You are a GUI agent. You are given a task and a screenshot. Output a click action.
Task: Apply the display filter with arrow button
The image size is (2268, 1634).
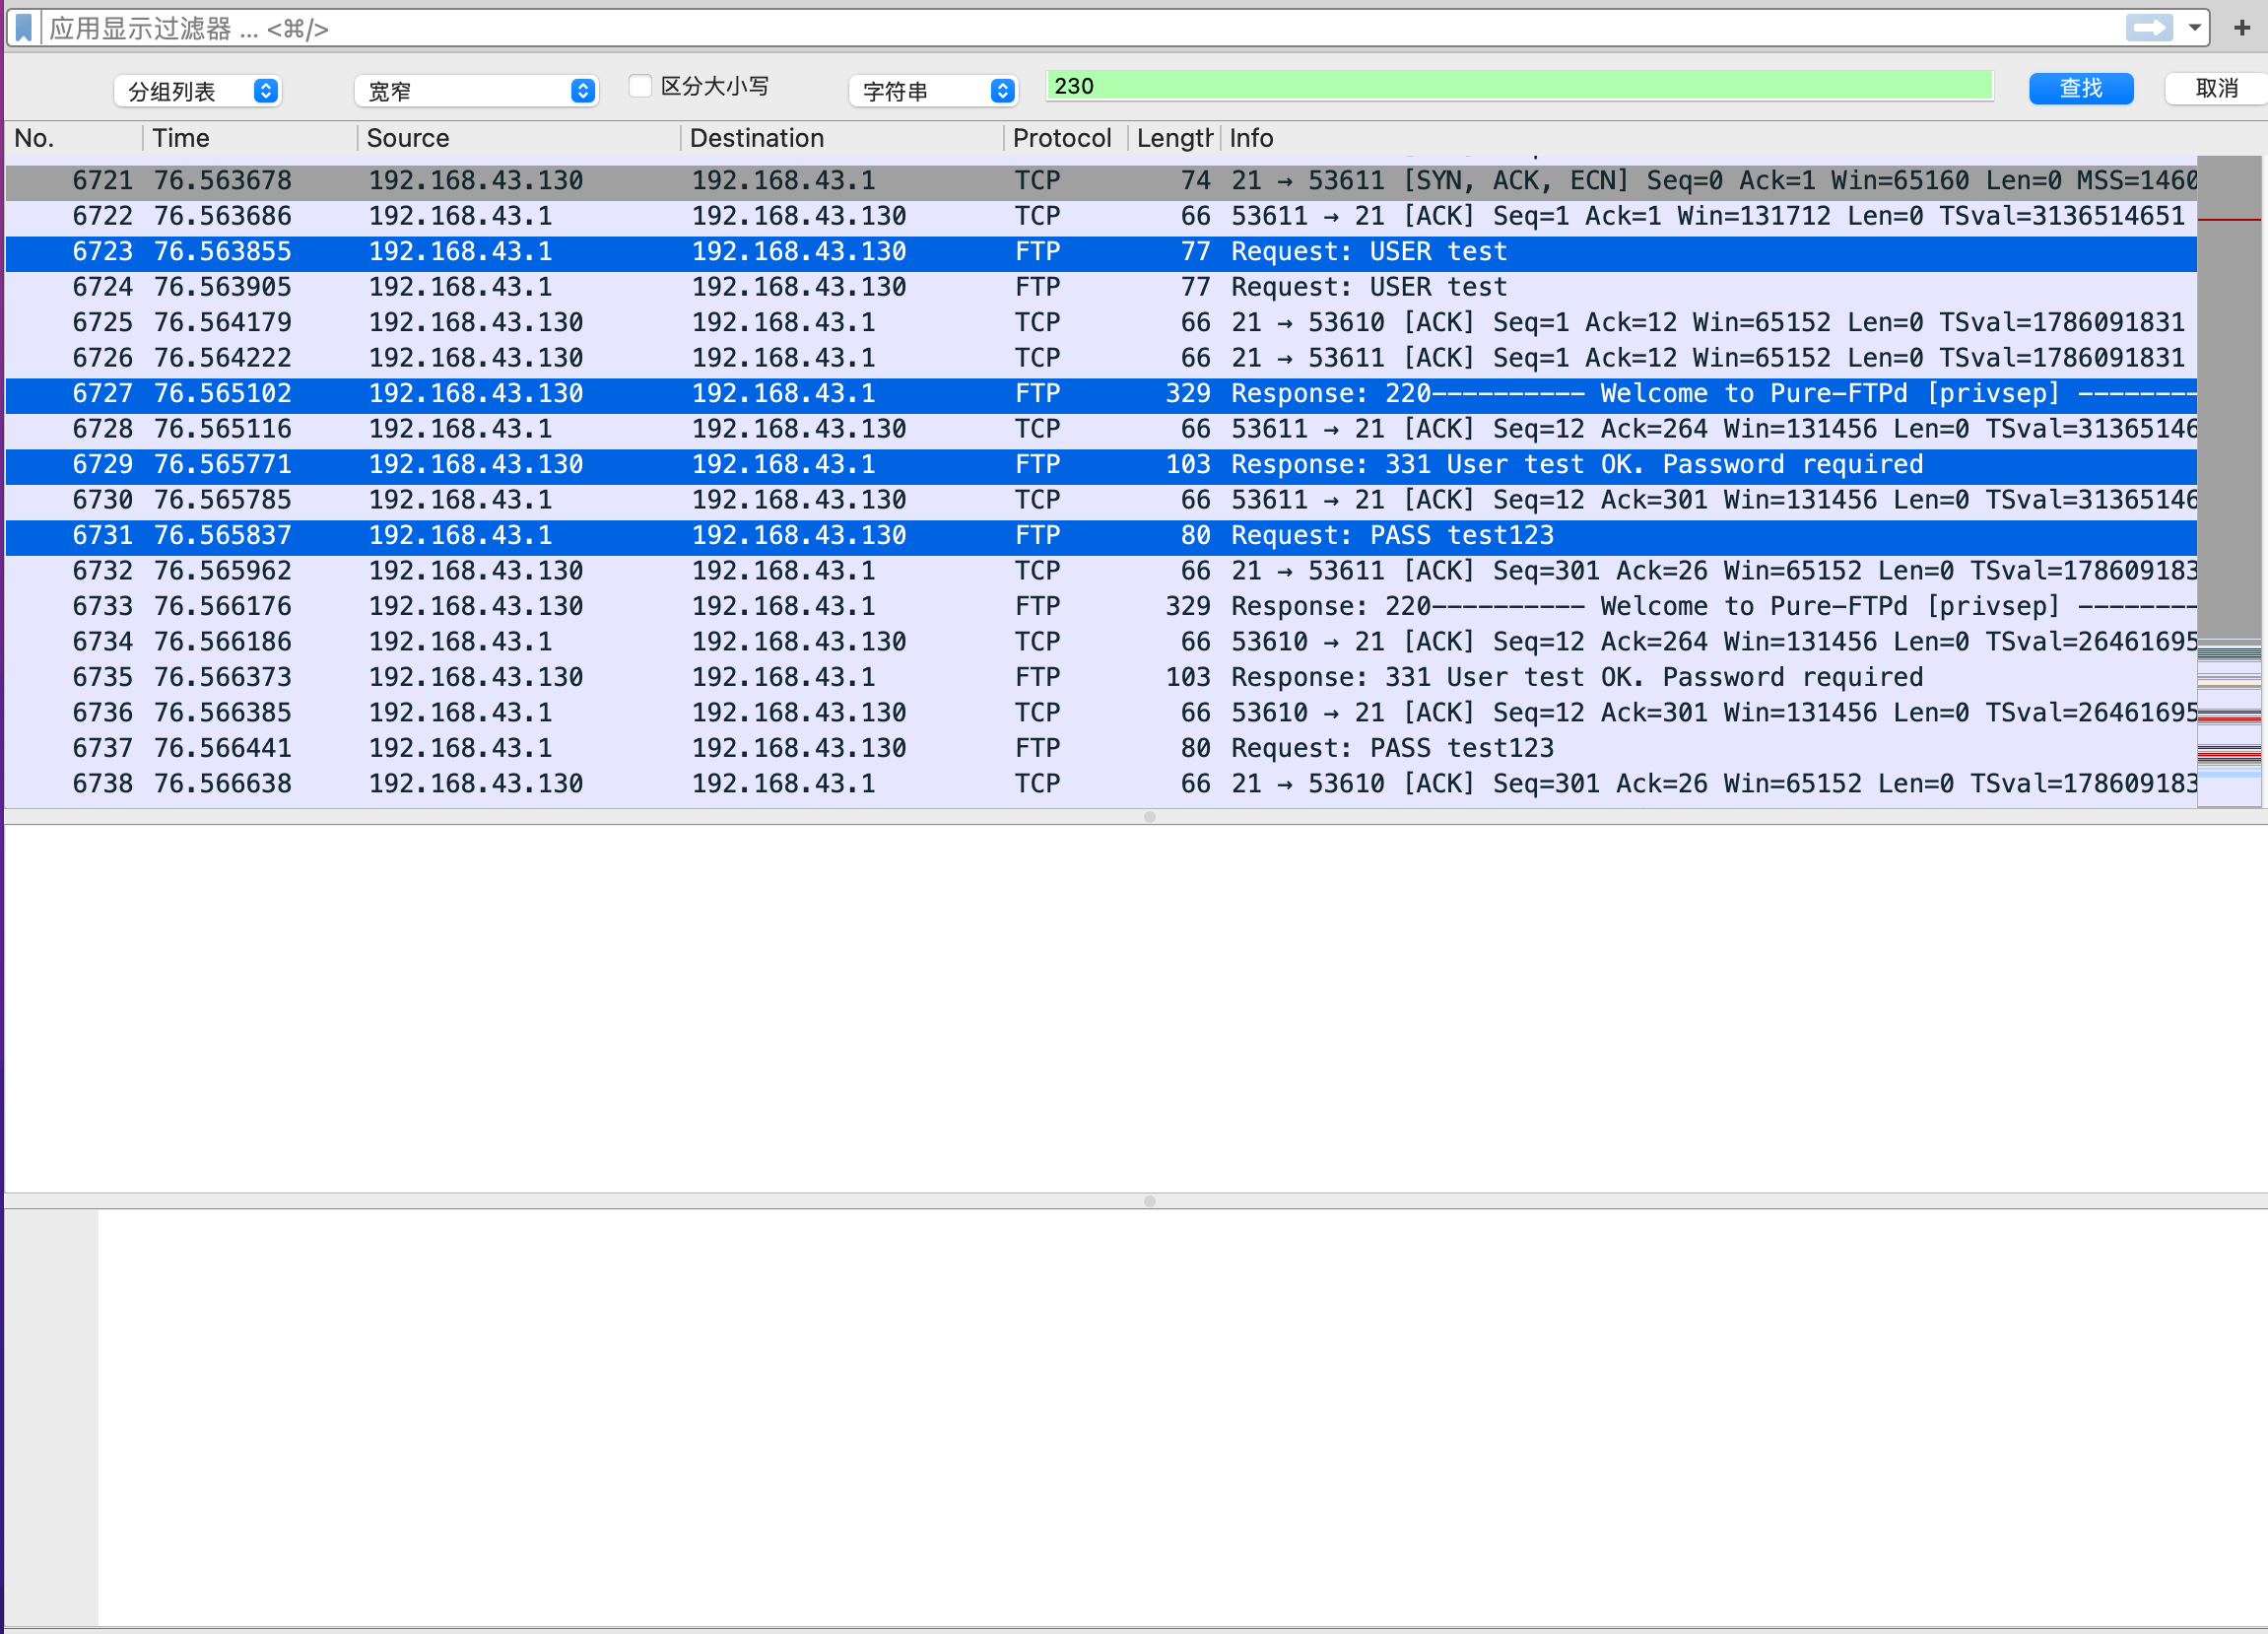pos(2148,28)
